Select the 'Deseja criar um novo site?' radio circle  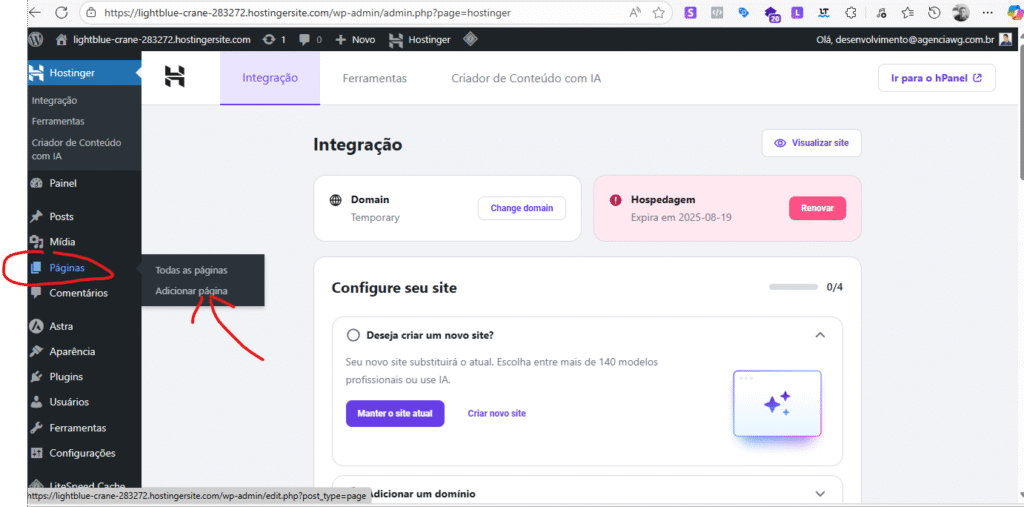point(353,335)
